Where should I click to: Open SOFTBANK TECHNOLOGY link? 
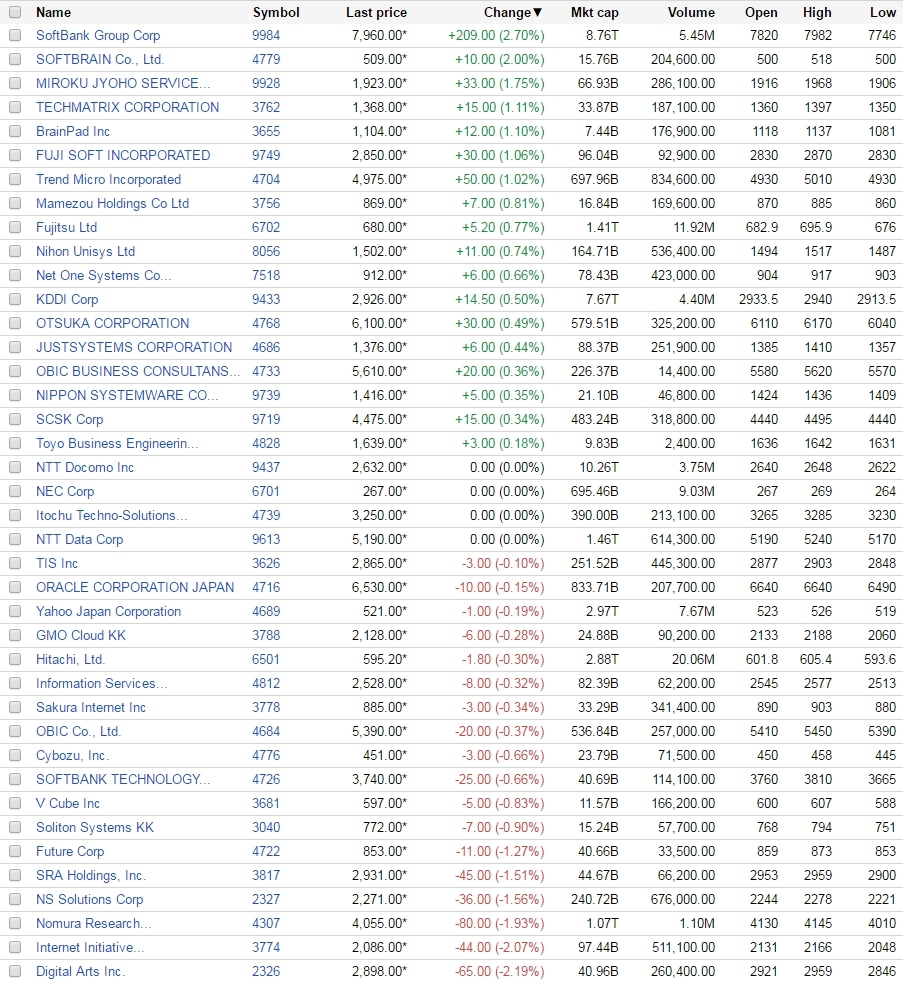pyautogui.click(x=123, y=780)
